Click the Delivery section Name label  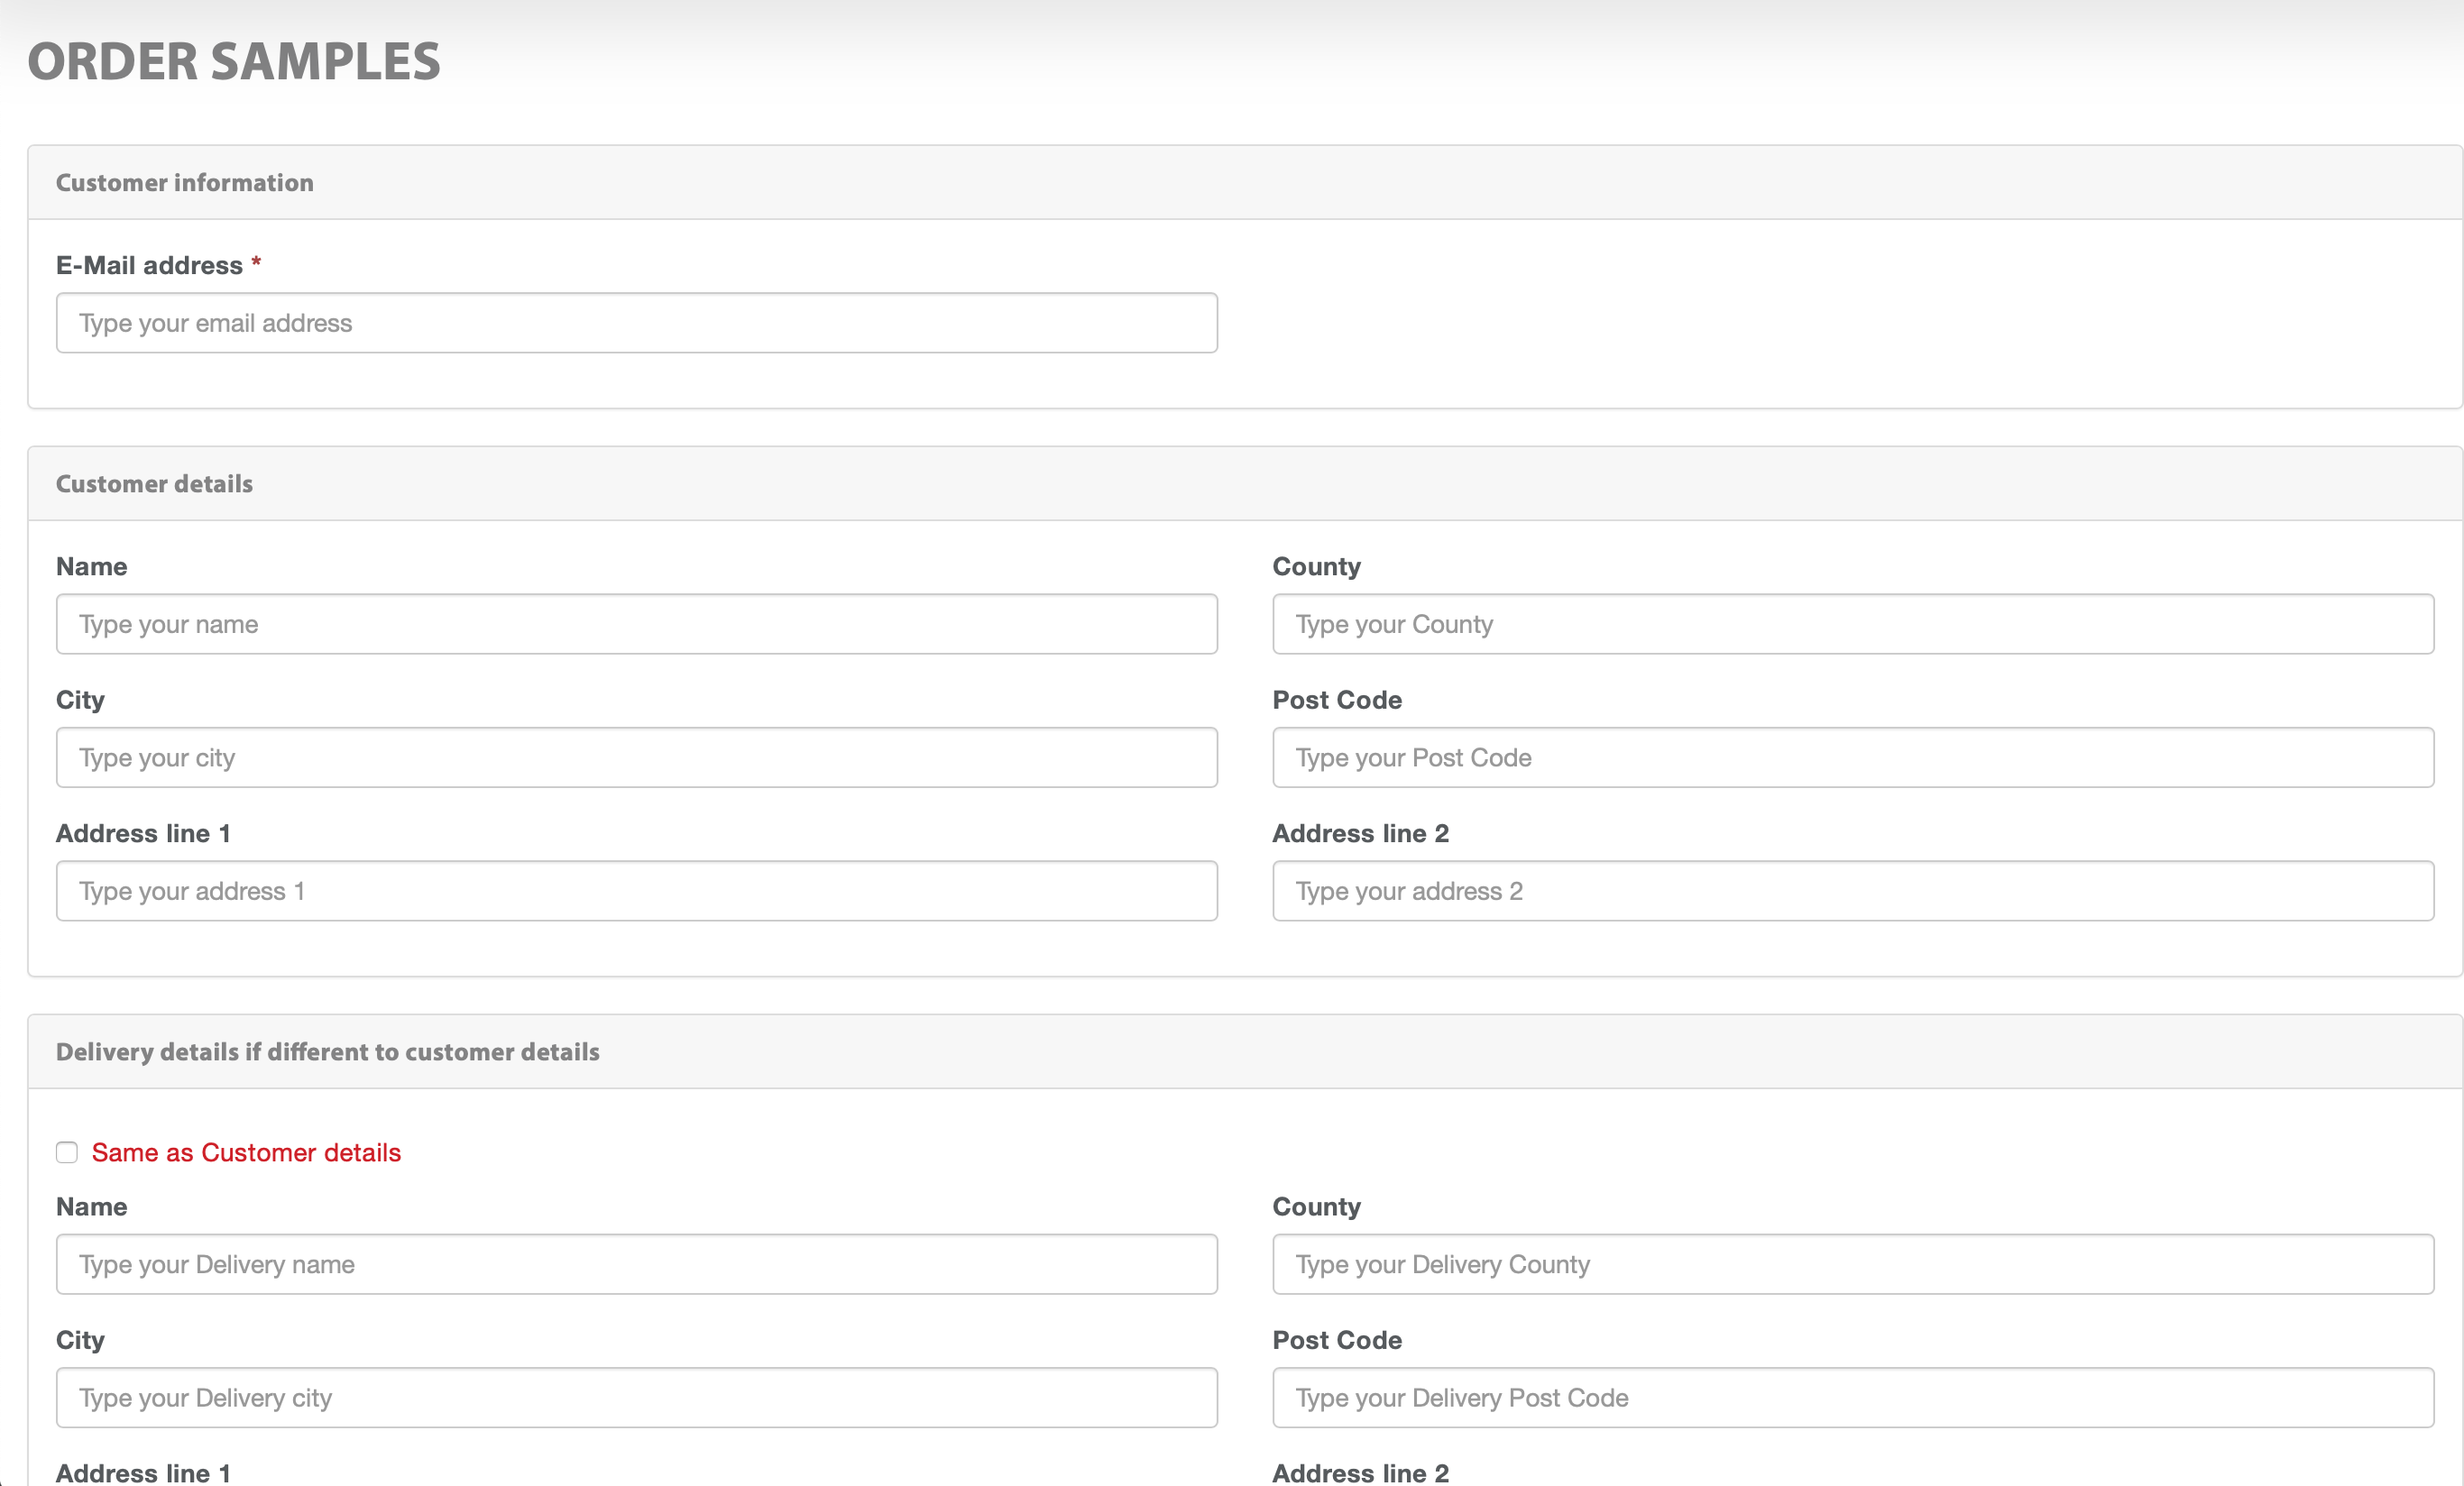(x=92, y=1207)
